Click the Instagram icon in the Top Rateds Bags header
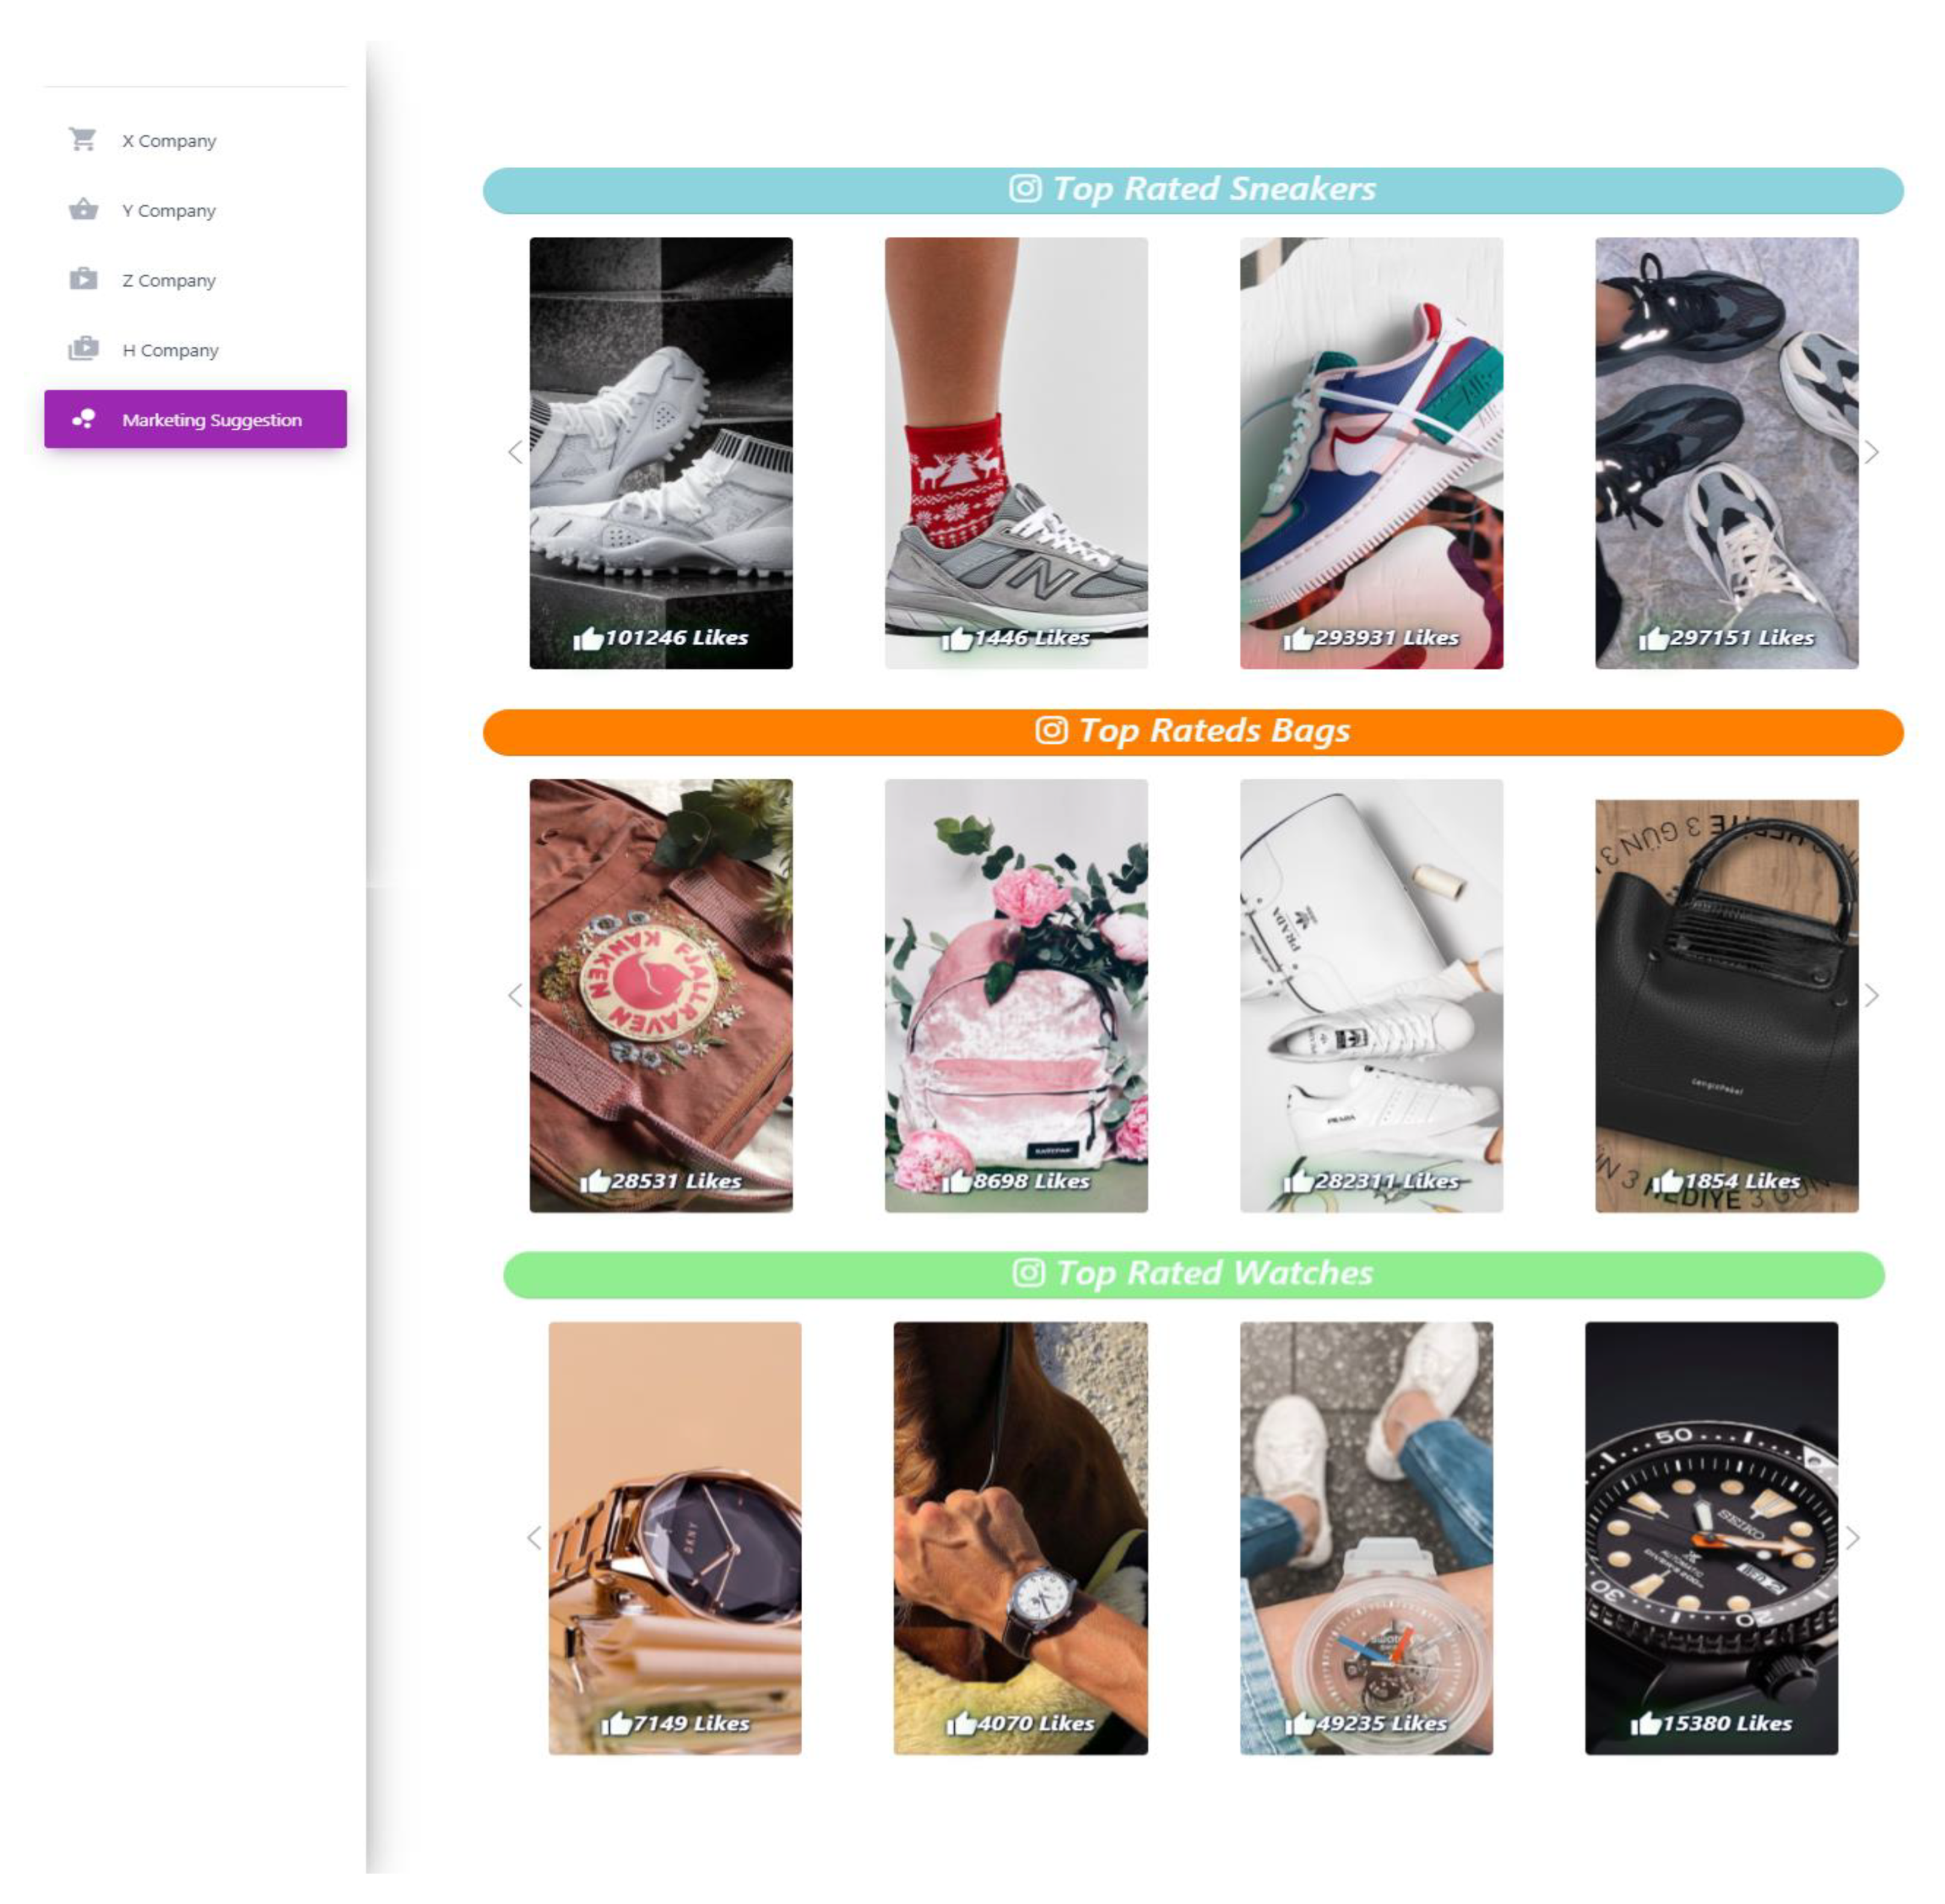The image size is (1945, 1904). [1050, 730]
